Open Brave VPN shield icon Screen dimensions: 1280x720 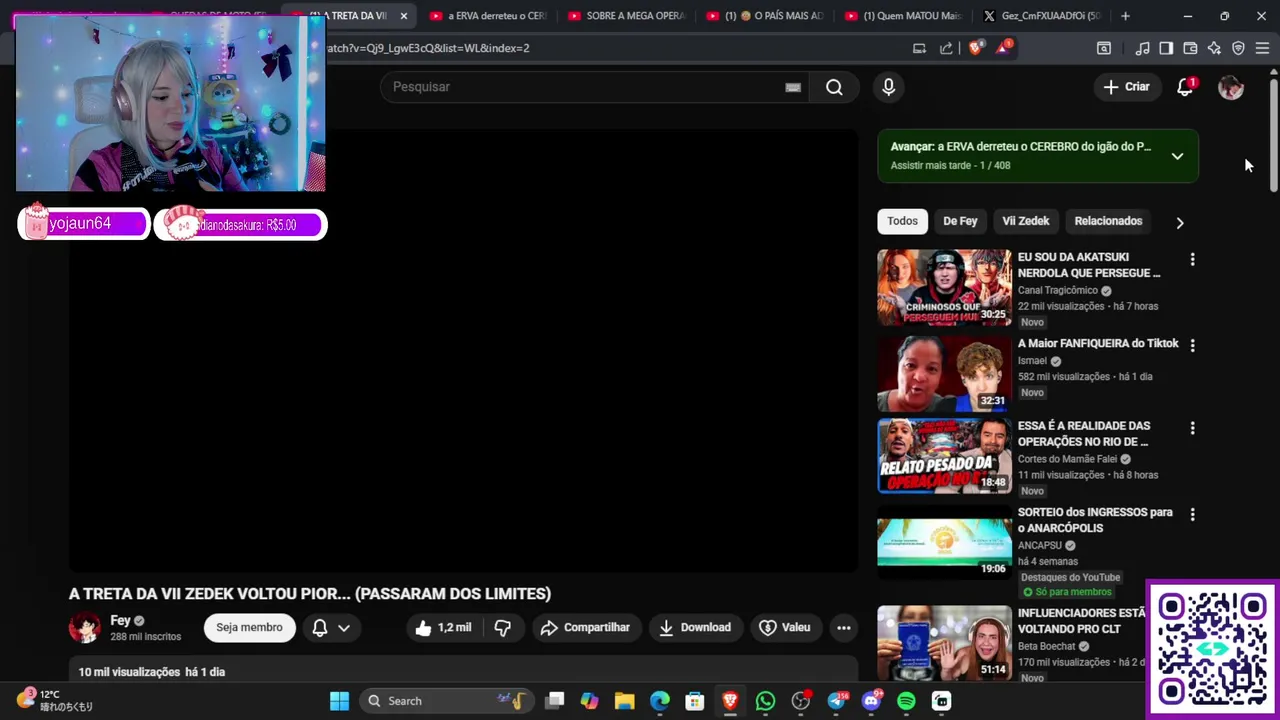[x=1238, y=48]
